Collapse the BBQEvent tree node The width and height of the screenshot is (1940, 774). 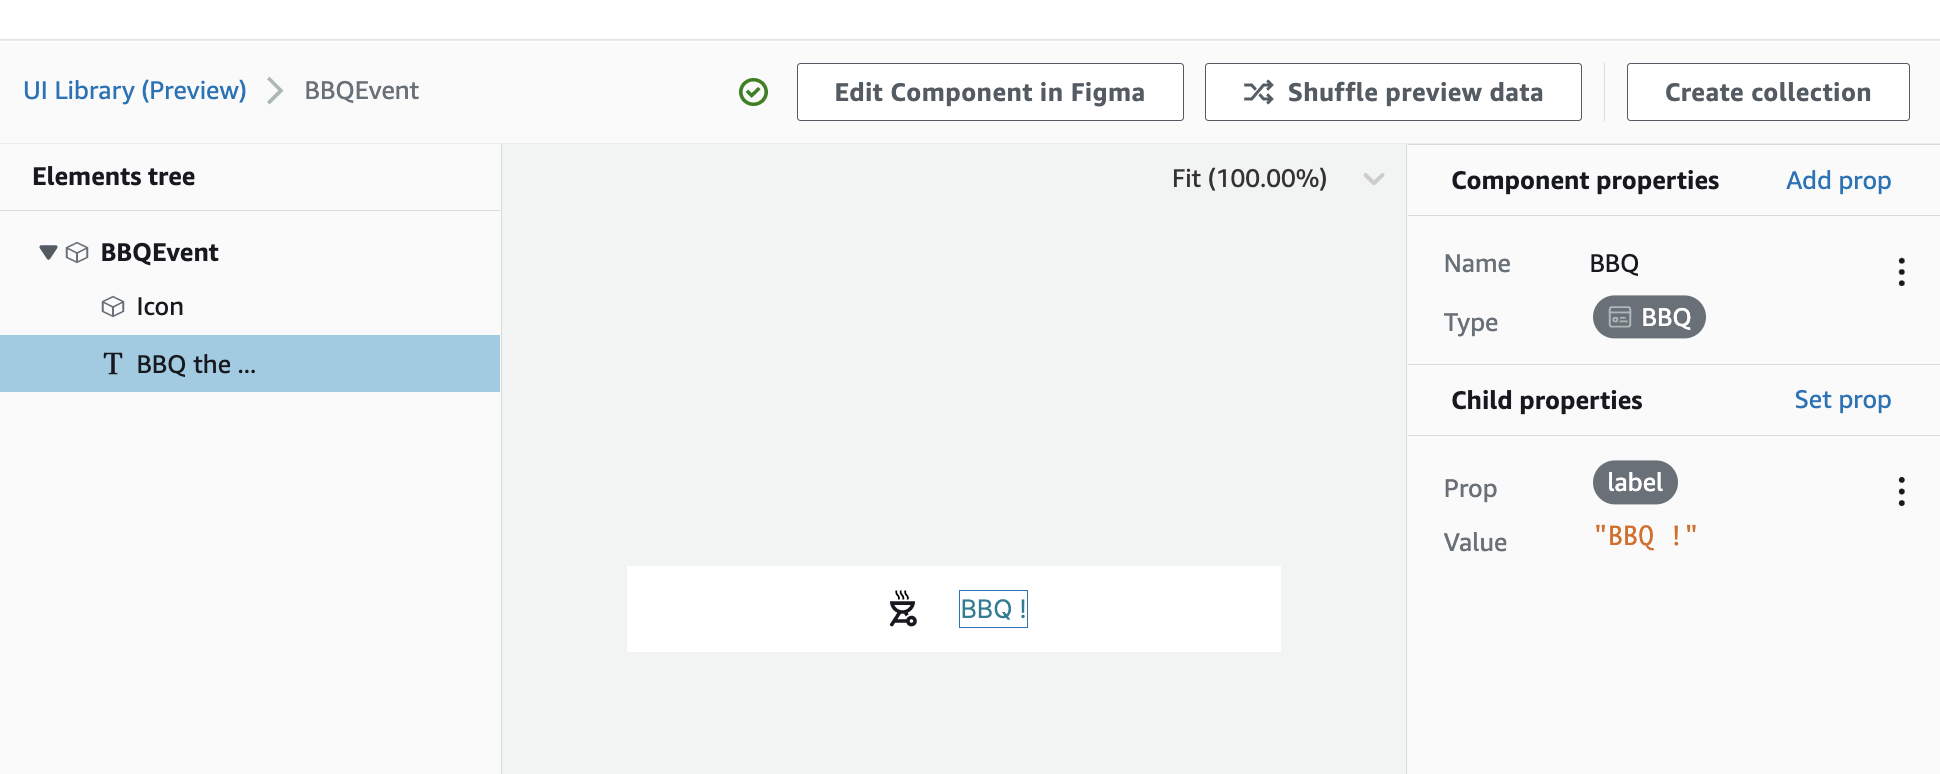click(47, 252)
